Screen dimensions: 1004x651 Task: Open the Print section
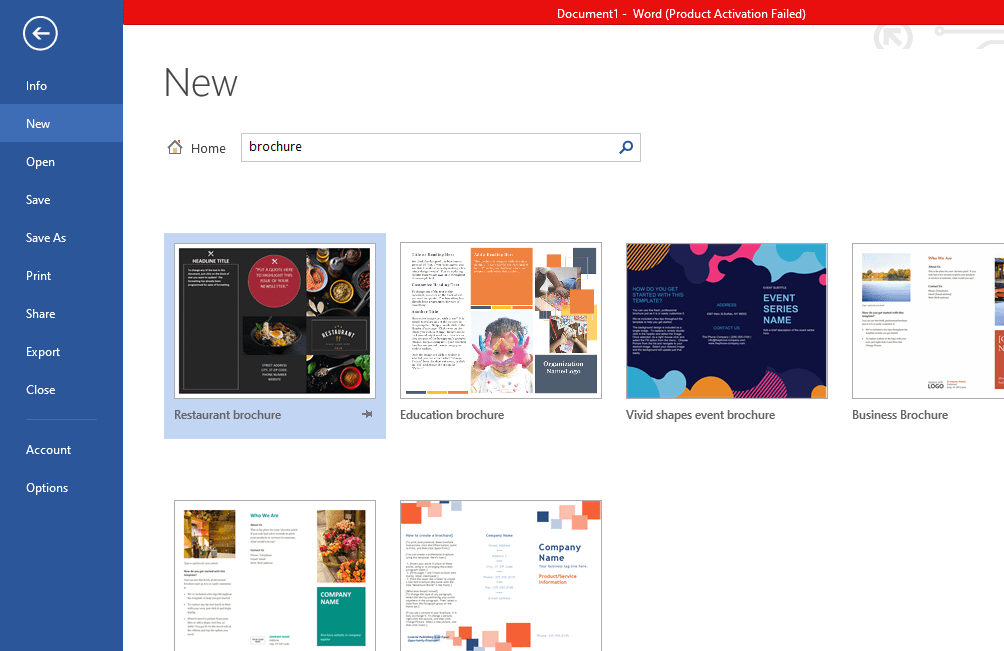point(38,275)
